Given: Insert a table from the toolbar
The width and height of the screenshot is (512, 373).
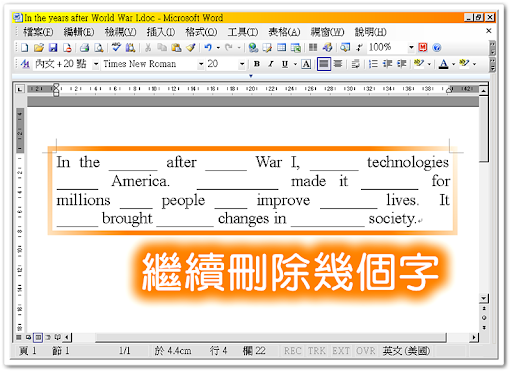Looking at the screenshot, I should coord(282,48).
